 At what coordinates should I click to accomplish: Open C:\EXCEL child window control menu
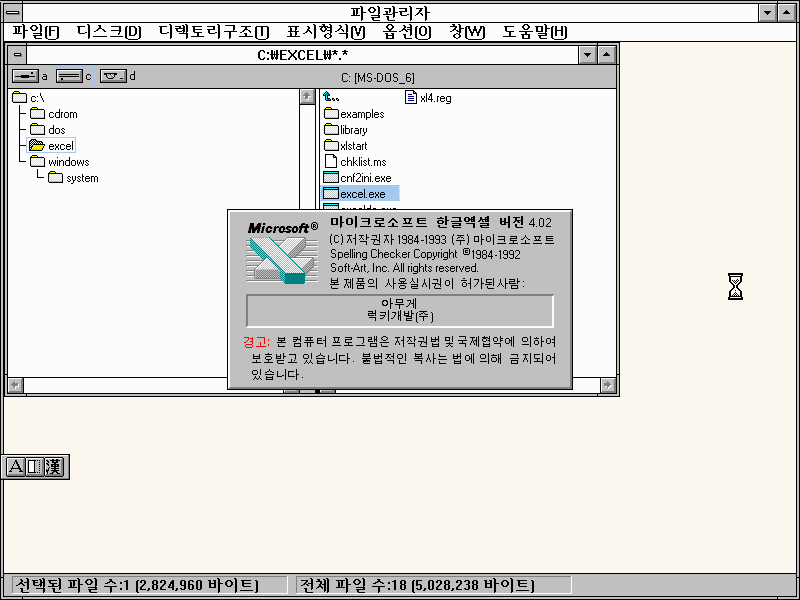pos(17,54)
